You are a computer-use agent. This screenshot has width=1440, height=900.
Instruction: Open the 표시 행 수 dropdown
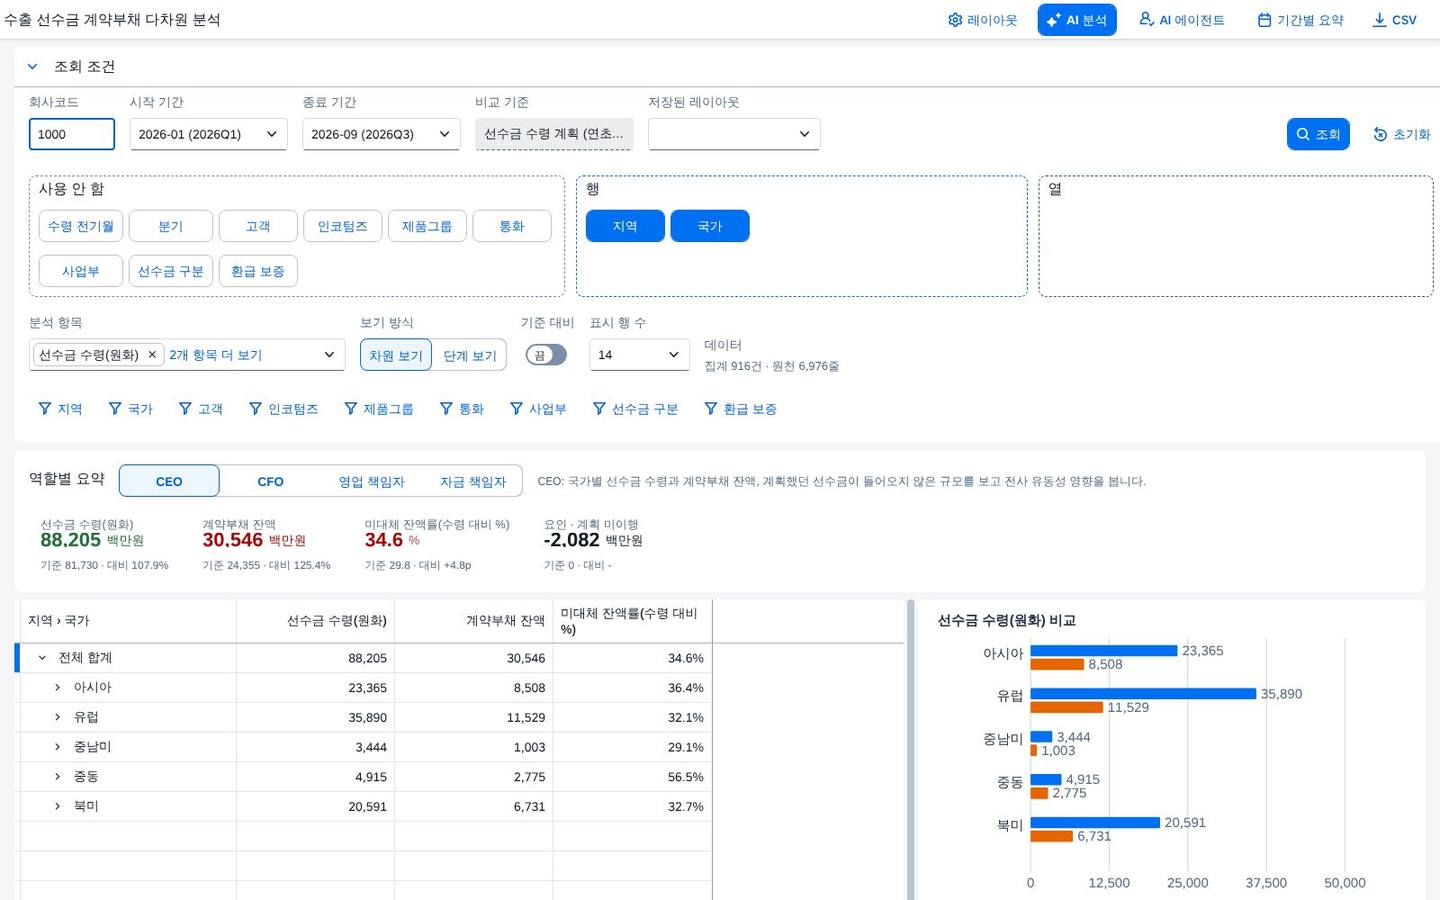click(x=639, y=355)
